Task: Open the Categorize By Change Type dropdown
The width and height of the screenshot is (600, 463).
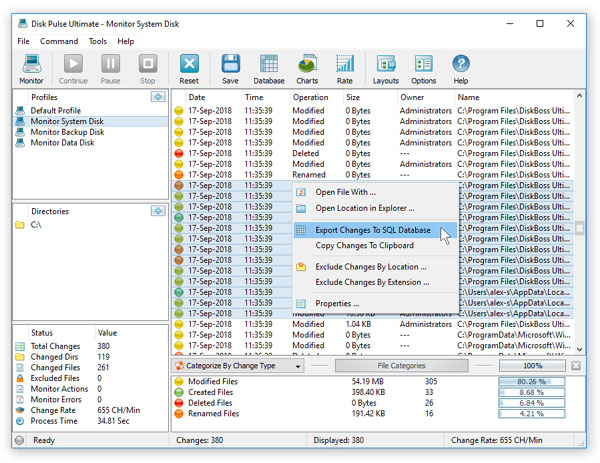Action: tap(238, 366)
